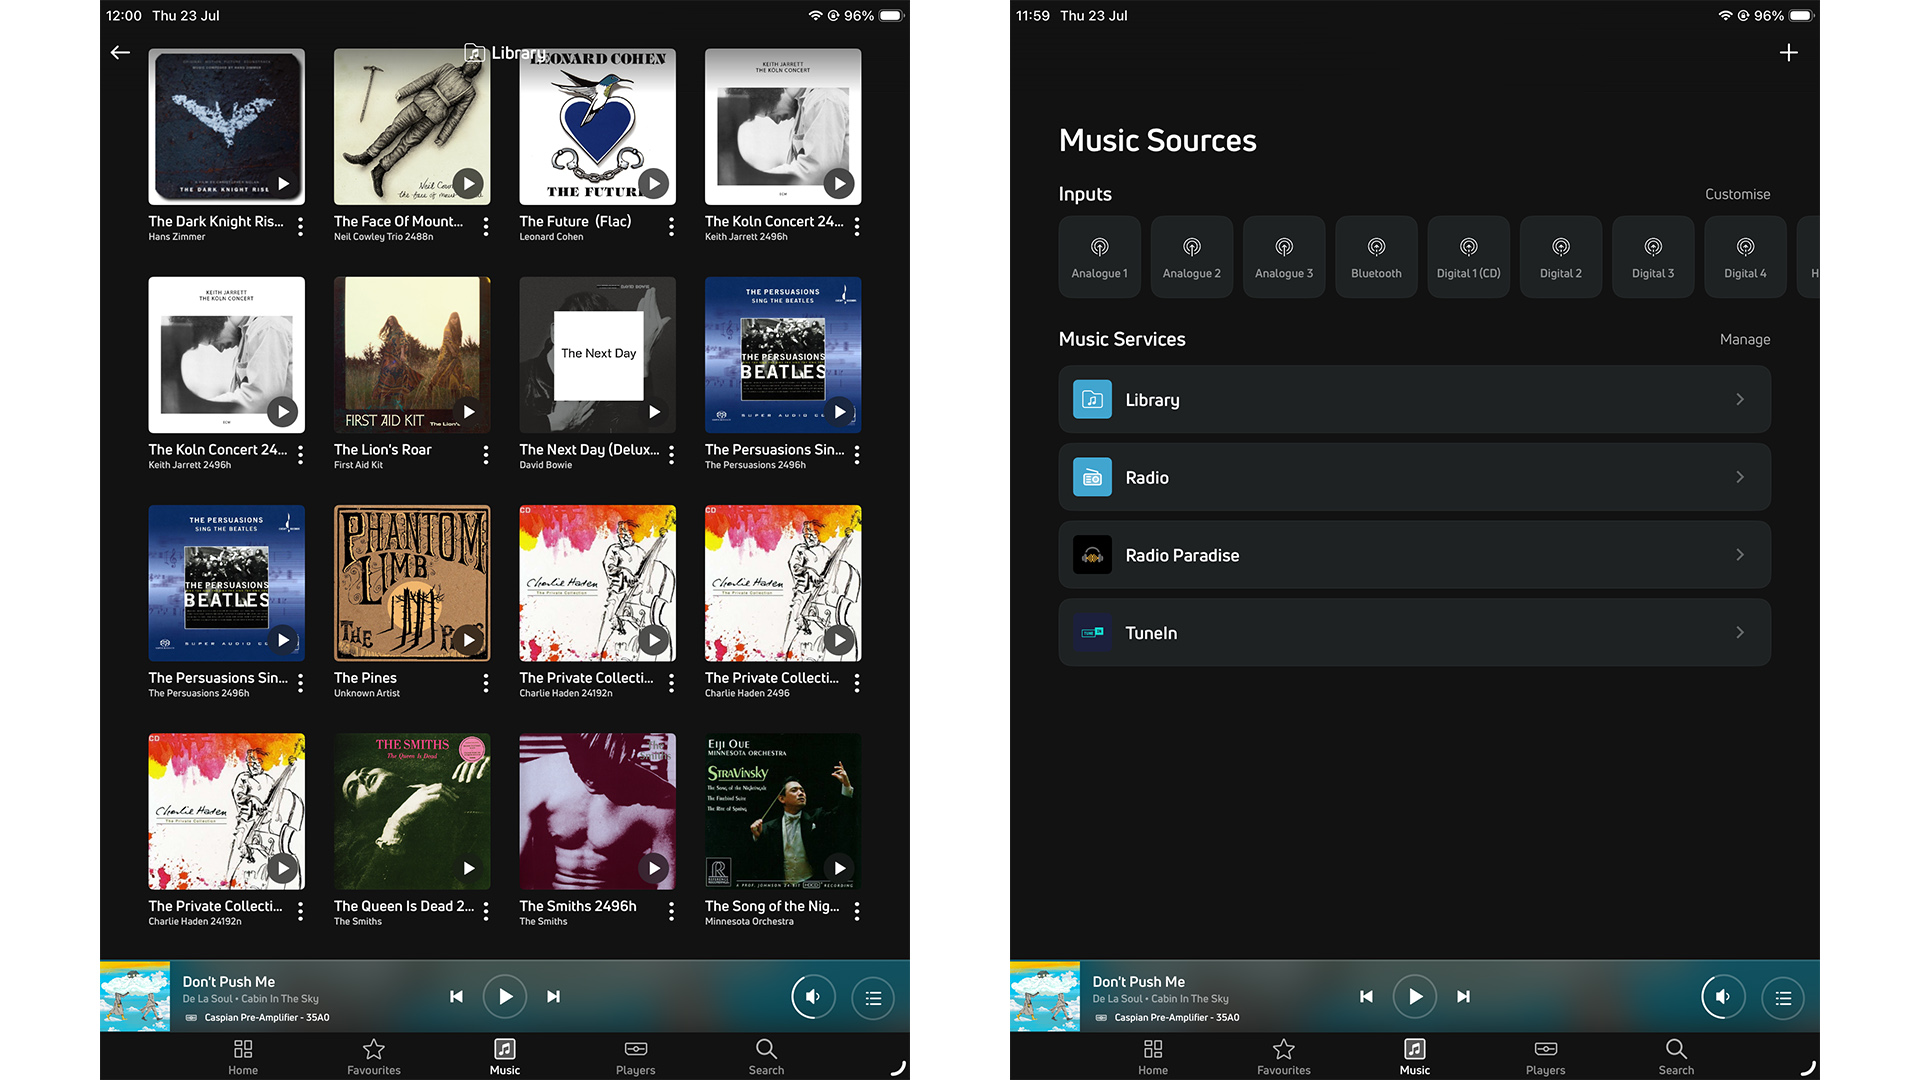Open options menu for The Next Day
Image resolution: width=1920 pixels, height=1080 pixels.
[x=671, y=455]
